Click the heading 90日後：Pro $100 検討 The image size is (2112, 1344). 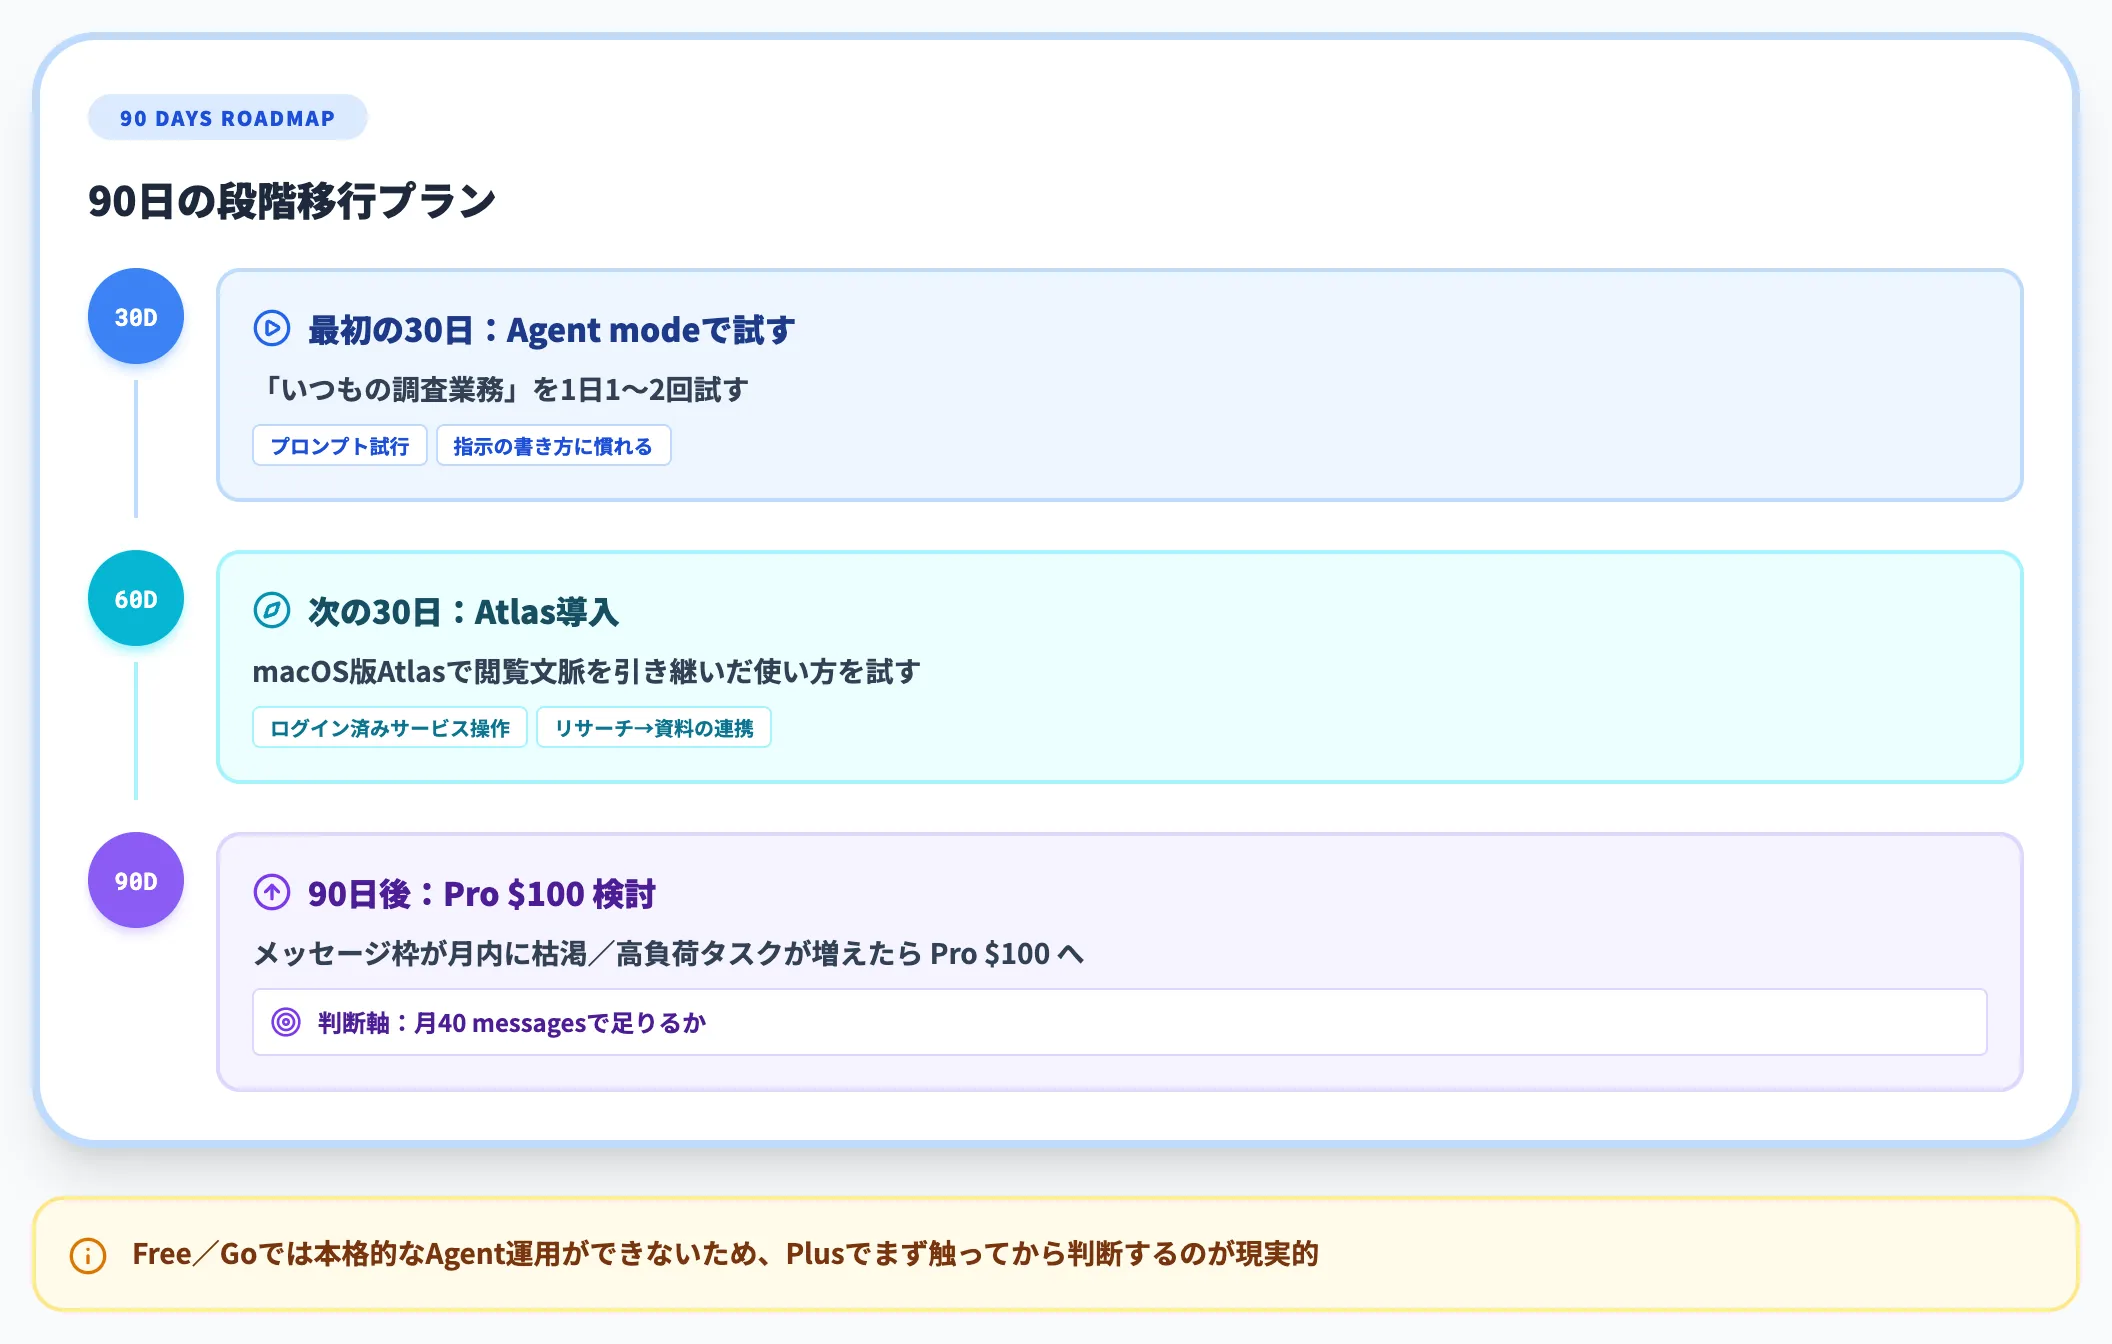click(481, 893)
